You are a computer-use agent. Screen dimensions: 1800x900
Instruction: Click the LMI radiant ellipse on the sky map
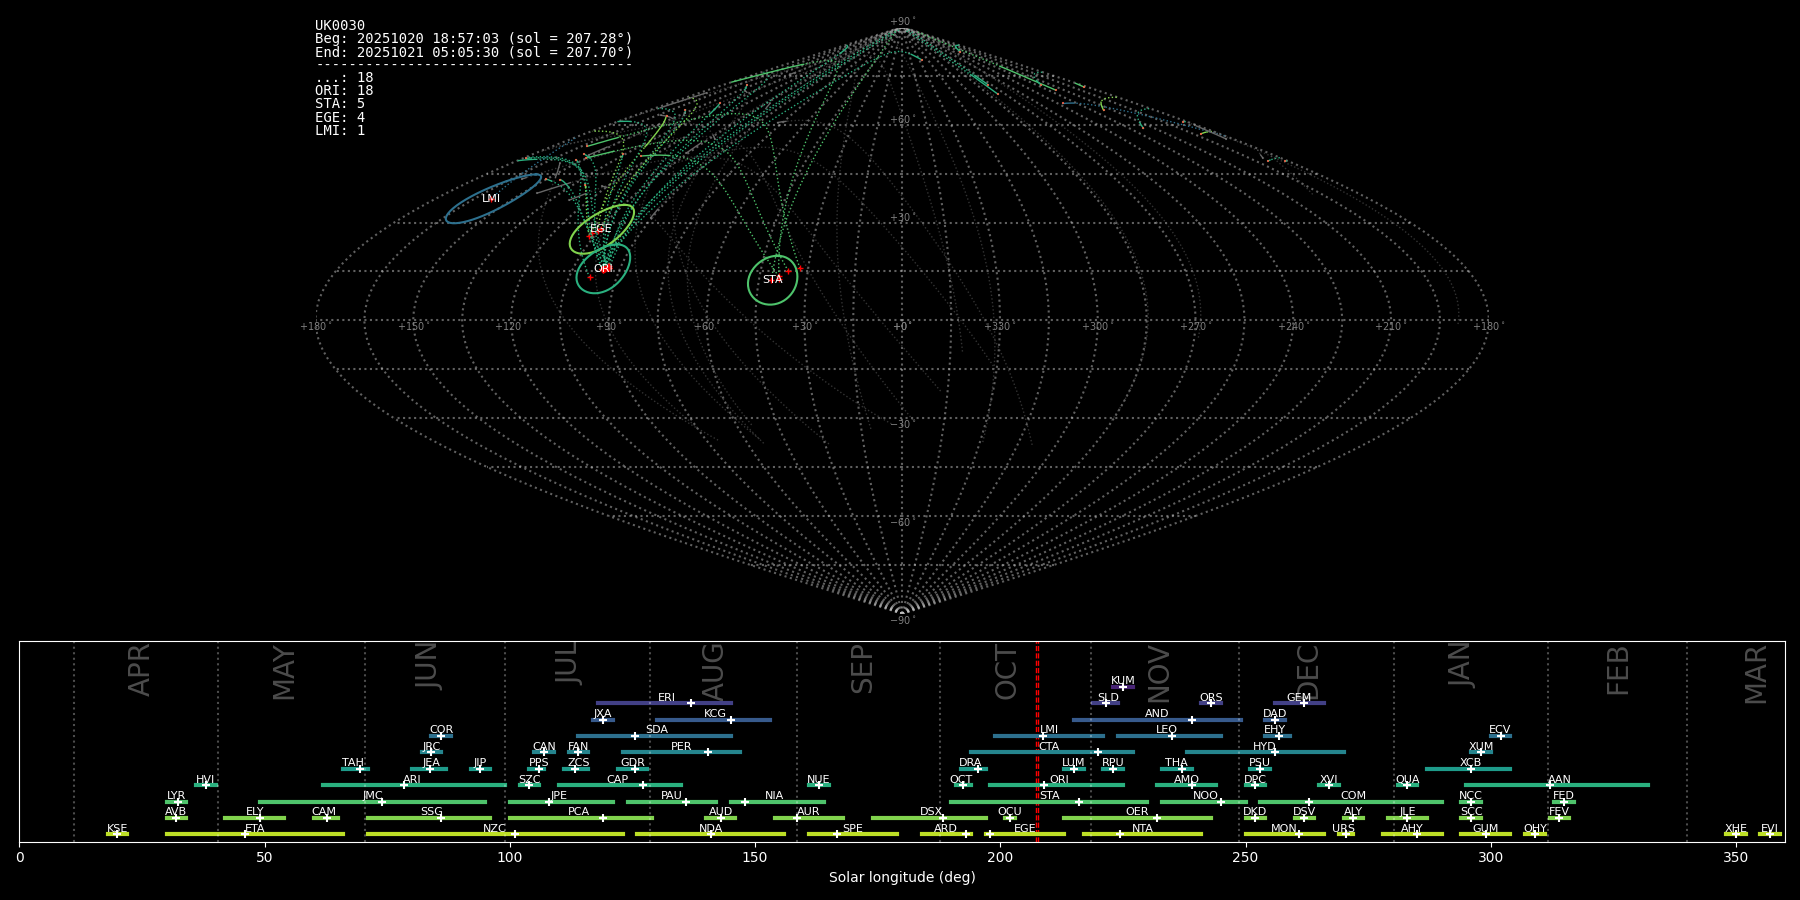pos(492,199)
